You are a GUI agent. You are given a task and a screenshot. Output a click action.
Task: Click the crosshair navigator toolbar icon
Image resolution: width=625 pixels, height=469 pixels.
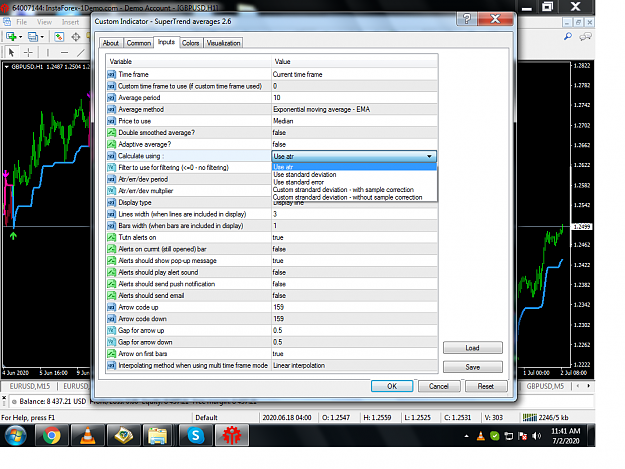76,37
